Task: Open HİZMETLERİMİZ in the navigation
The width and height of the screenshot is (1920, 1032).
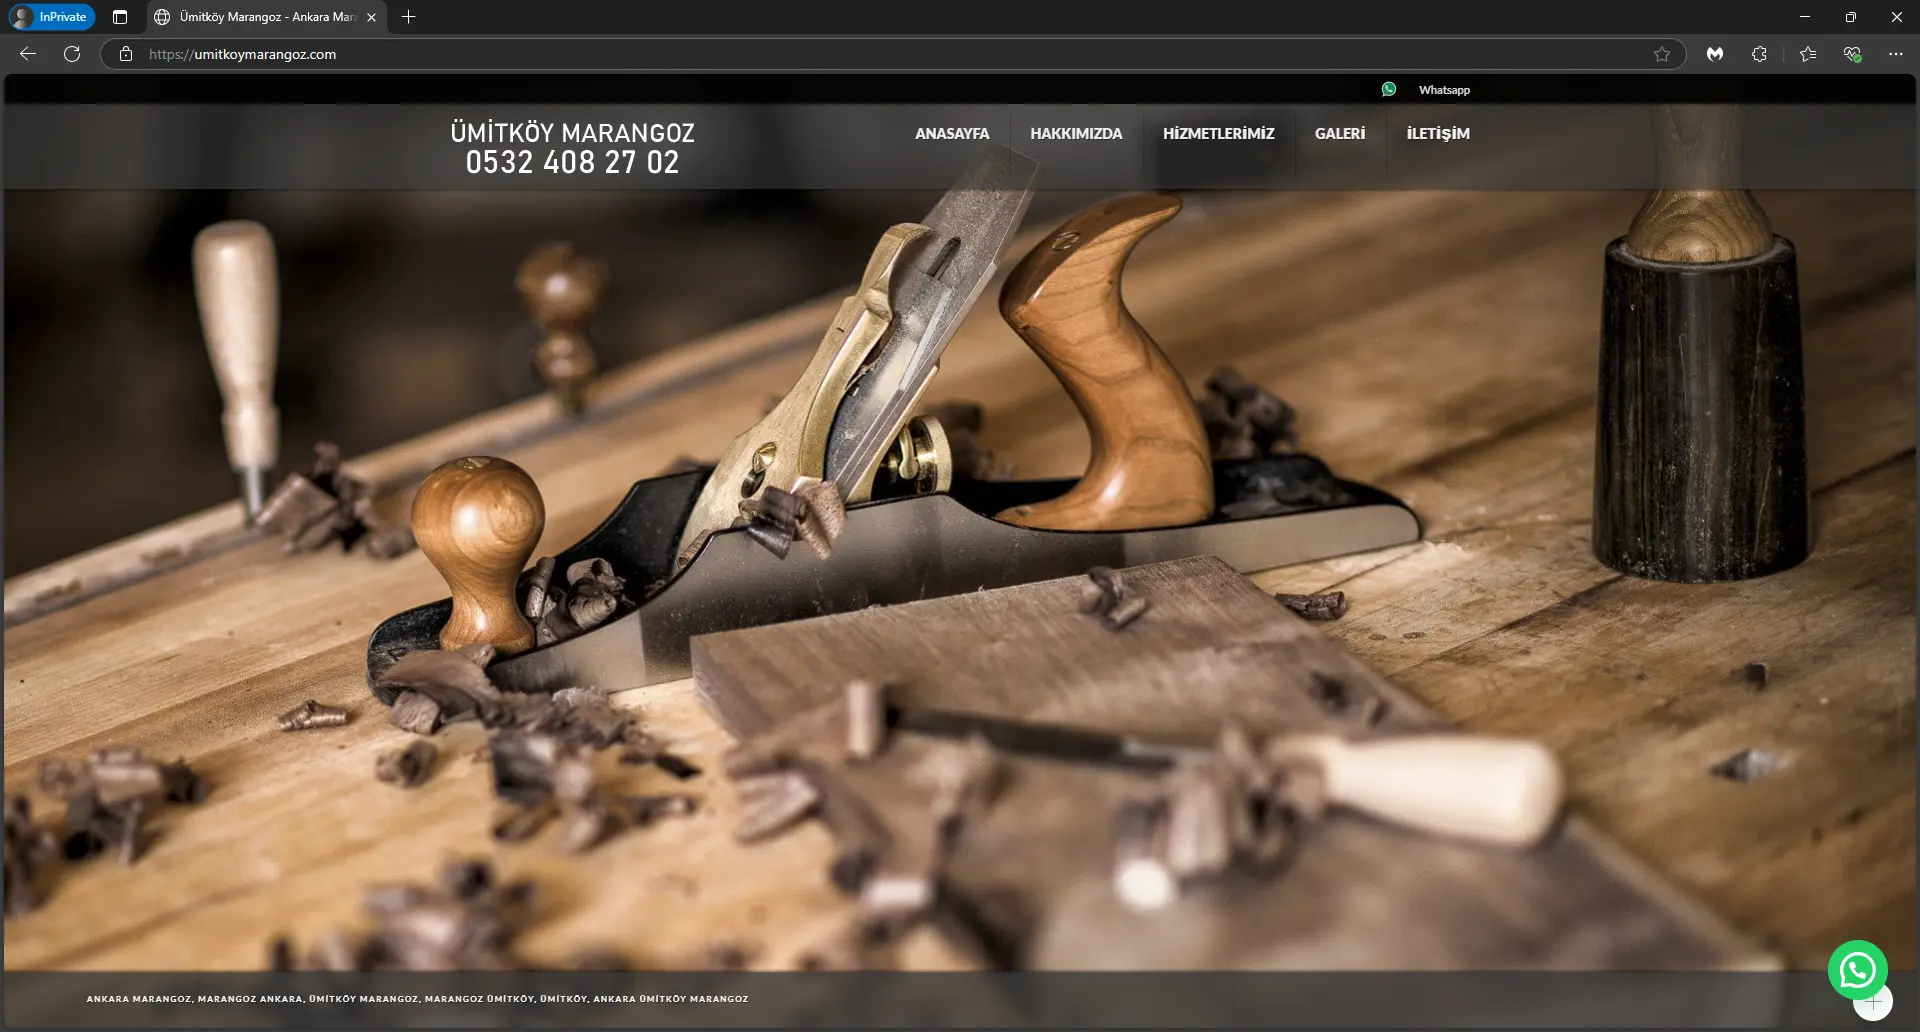Action: (x=1218, y=134)
